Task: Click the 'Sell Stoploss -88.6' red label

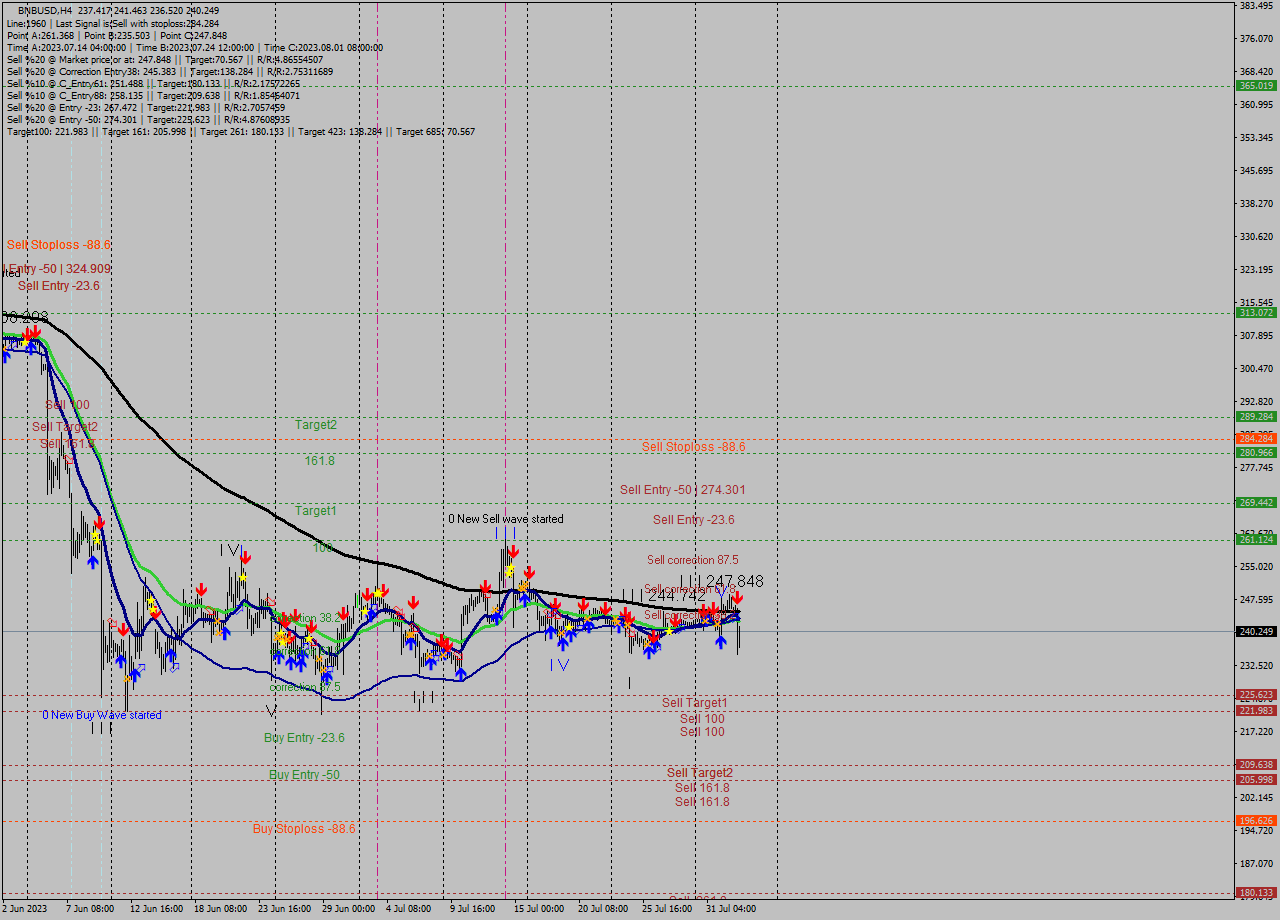Action: [693, 446]
